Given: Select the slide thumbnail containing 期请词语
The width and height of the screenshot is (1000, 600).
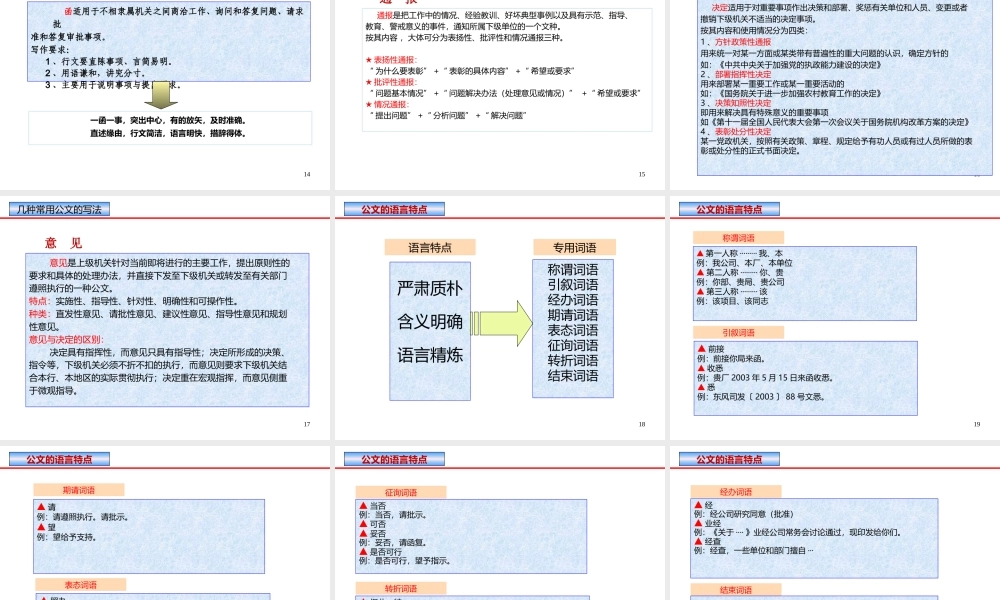Looking at the screenshot, I should pos(165,523).
